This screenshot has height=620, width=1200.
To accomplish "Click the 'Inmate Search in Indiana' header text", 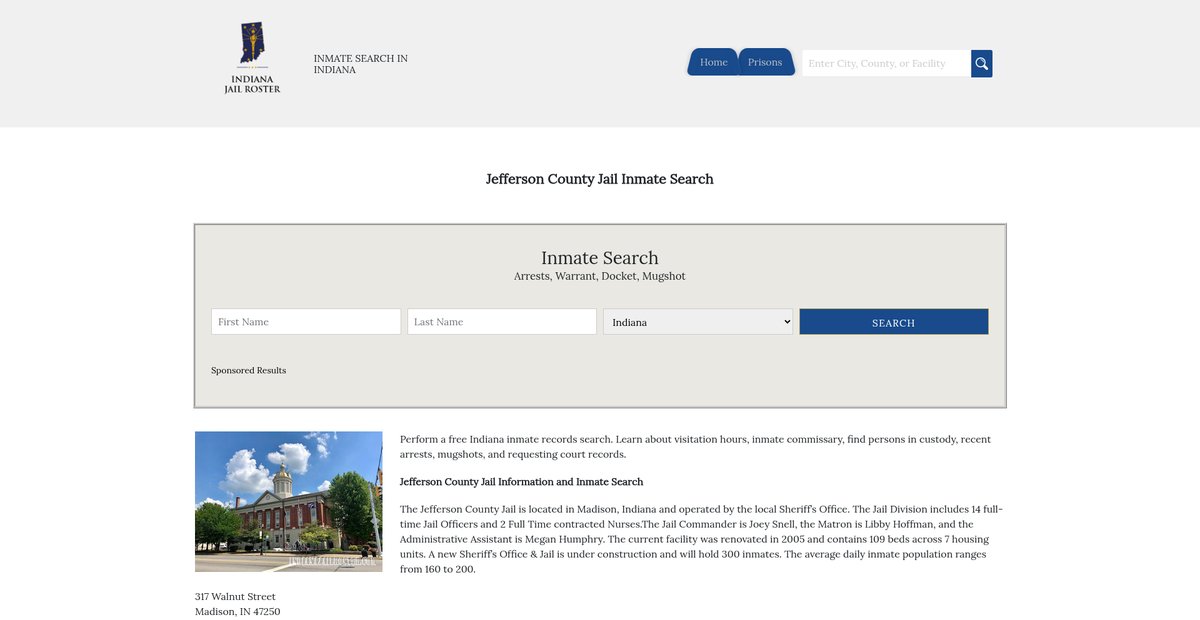I will pos(360,64).
